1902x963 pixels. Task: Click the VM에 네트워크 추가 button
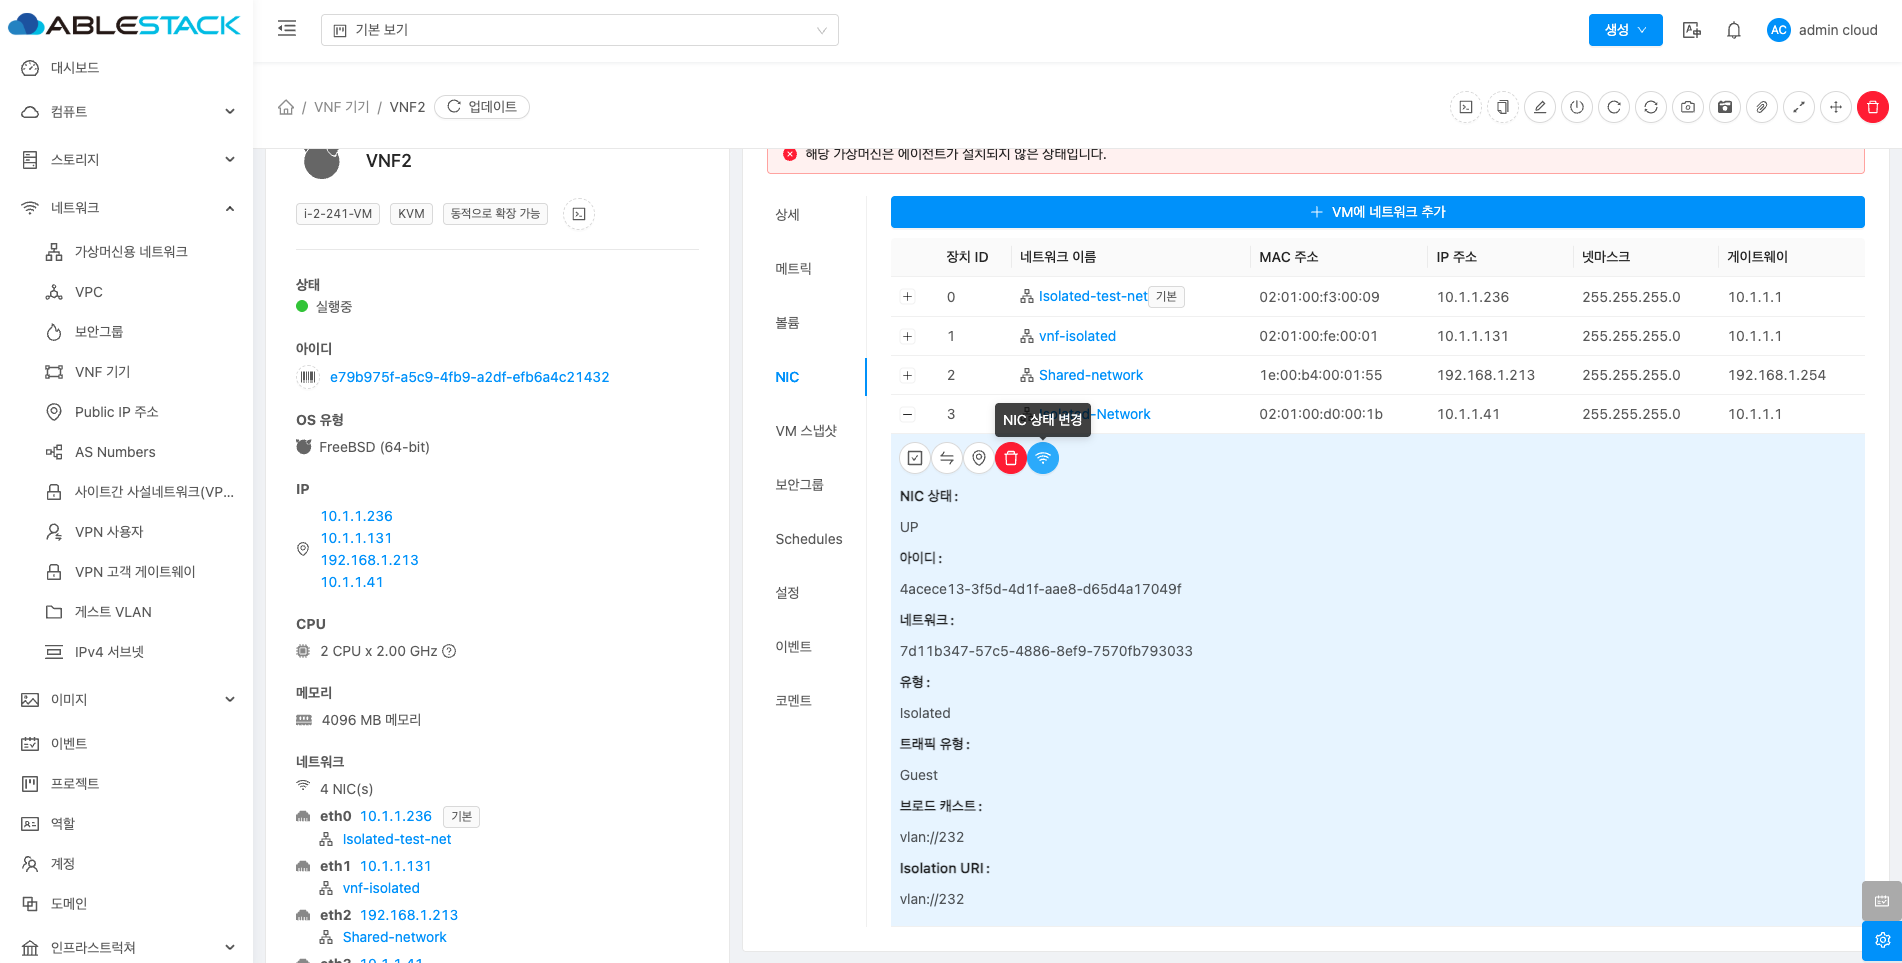tap(1377, 212)
